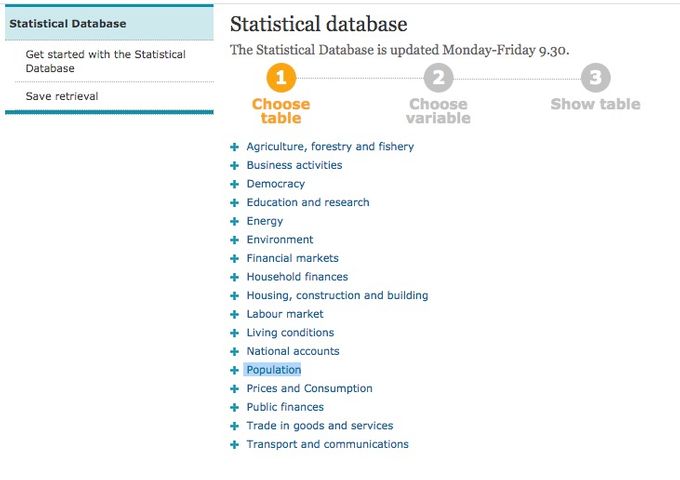Click the plus icon next to Labour market
The image size is (680, 480).
click(234, 314)
